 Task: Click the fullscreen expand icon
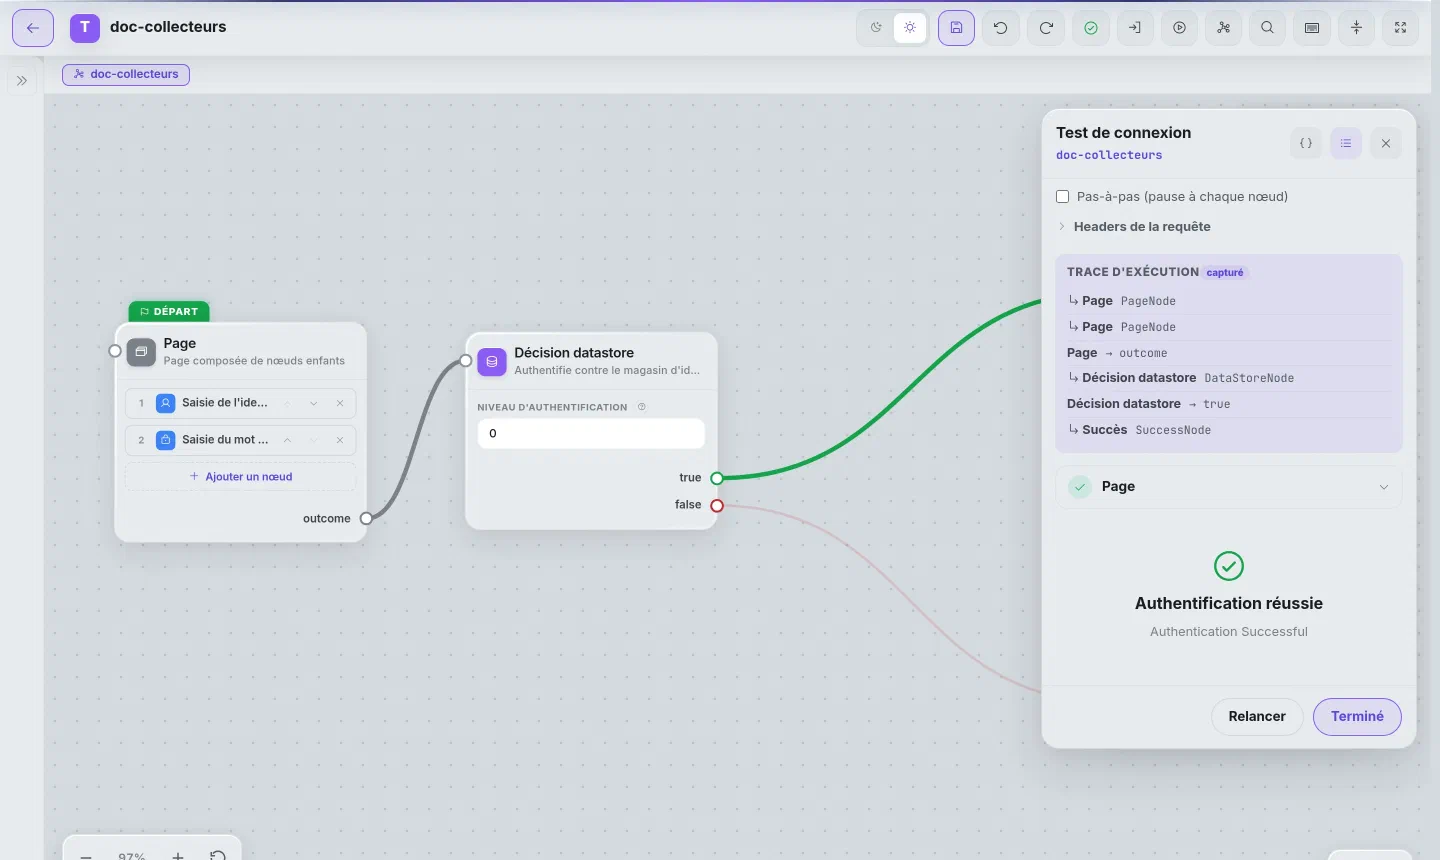point(1400,28)
